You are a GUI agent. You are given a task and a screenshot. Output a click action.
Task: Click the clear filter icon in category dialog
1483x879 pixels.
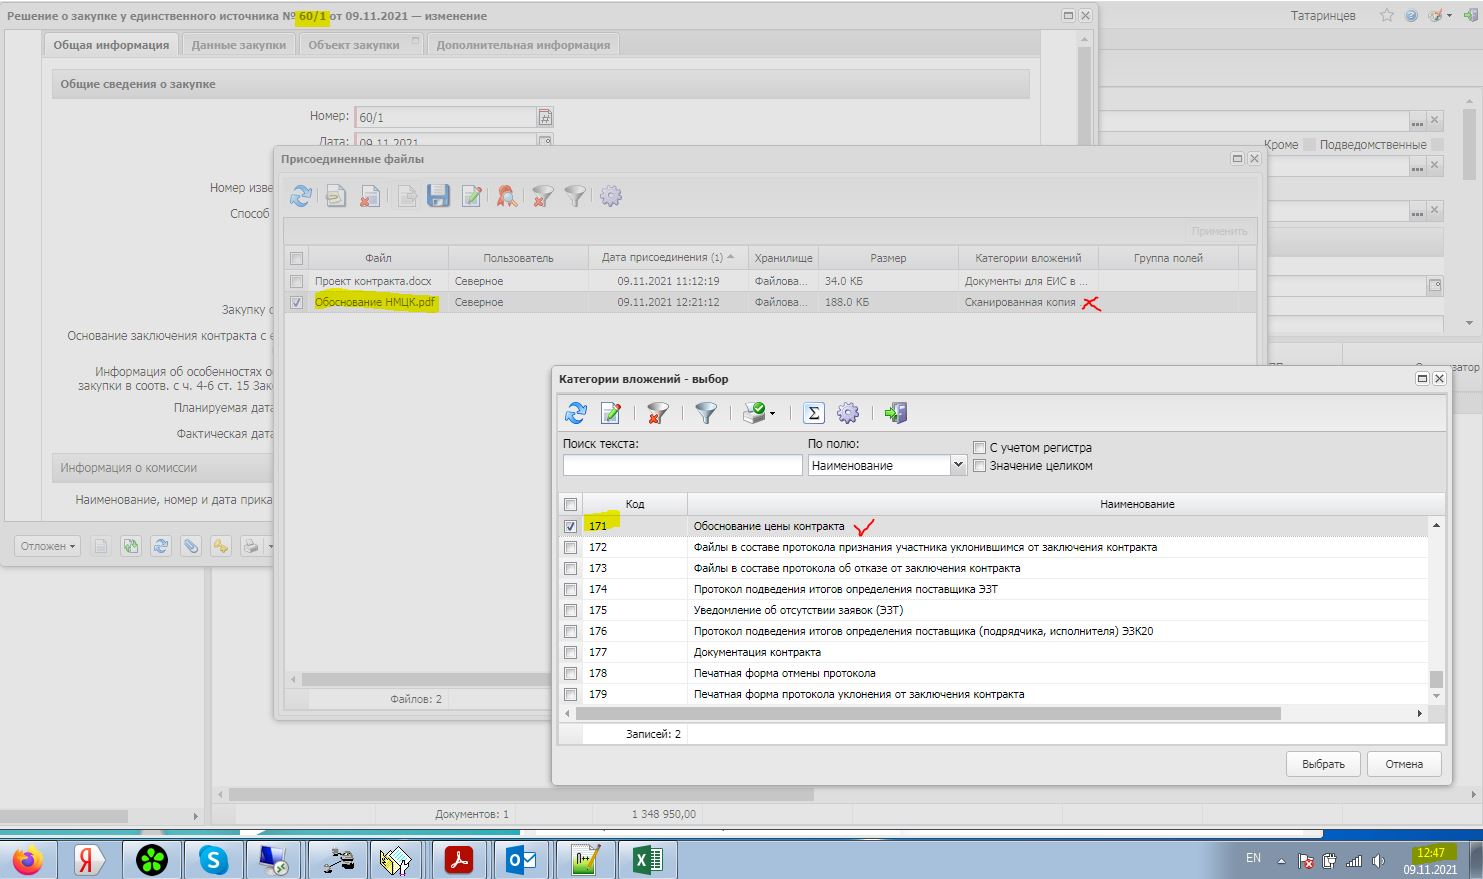pyautogui.click(x=657, y=413)
